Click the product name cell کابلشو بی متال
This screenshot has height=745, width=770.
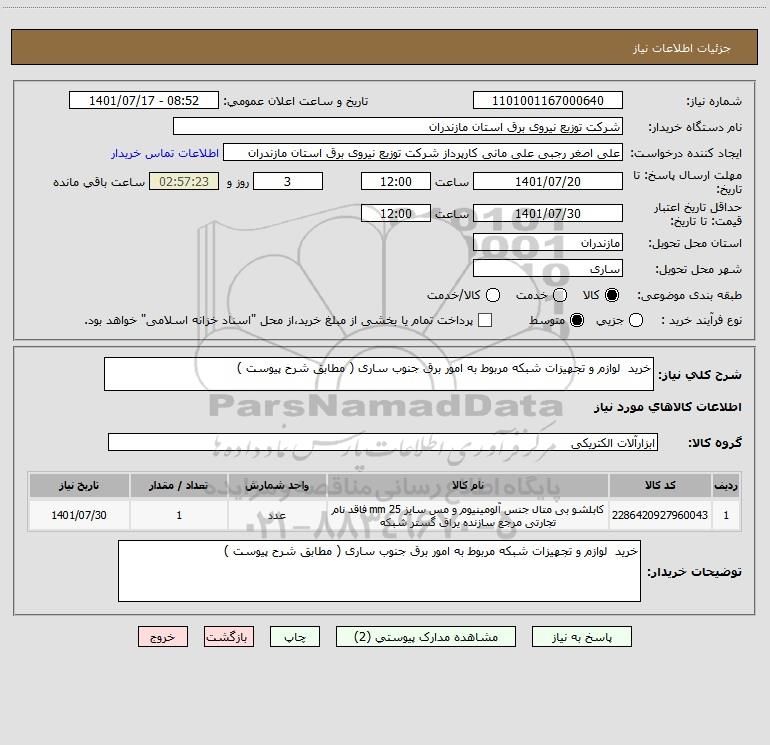(x=468, y=515)
